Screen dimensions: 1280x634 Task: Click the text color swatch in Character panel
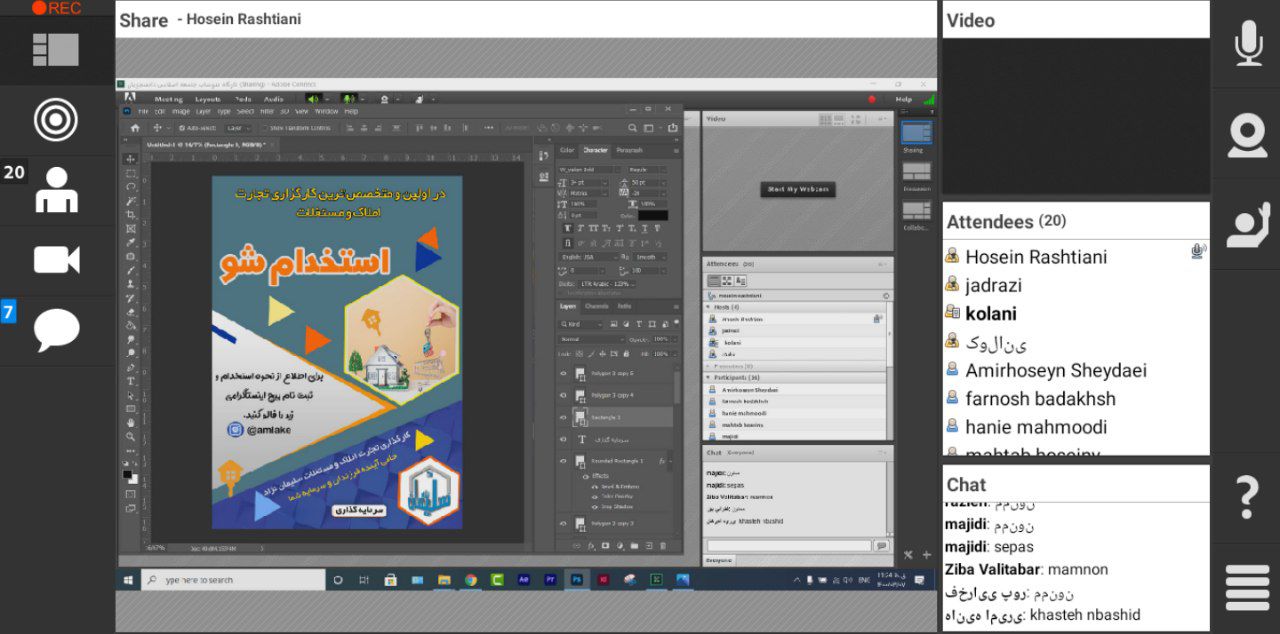tap(653, 215)
